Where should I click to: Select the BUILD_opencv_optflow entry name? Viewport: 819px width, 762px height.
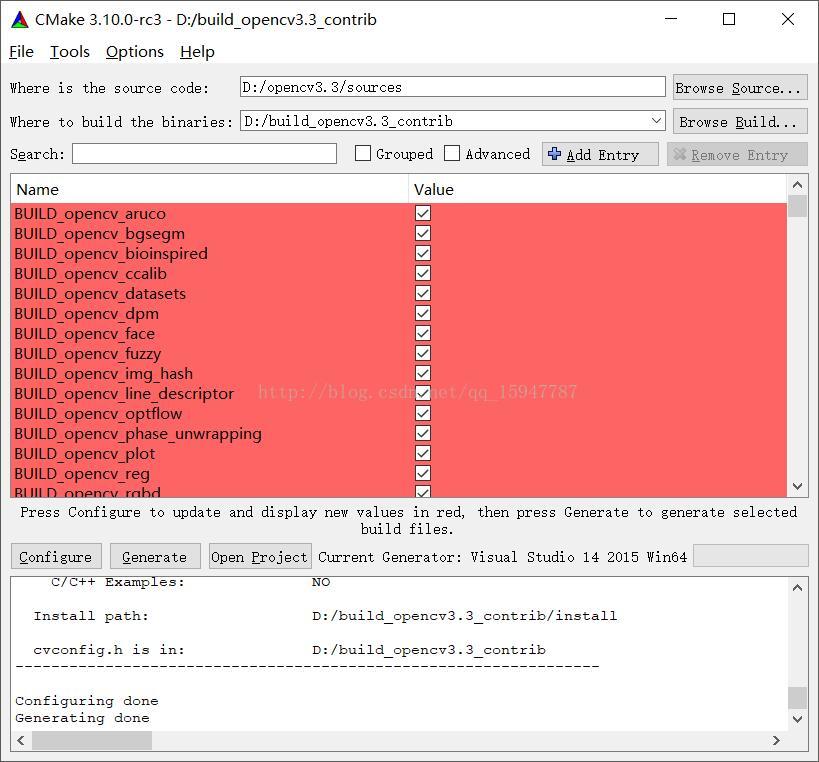coord(99,414)
